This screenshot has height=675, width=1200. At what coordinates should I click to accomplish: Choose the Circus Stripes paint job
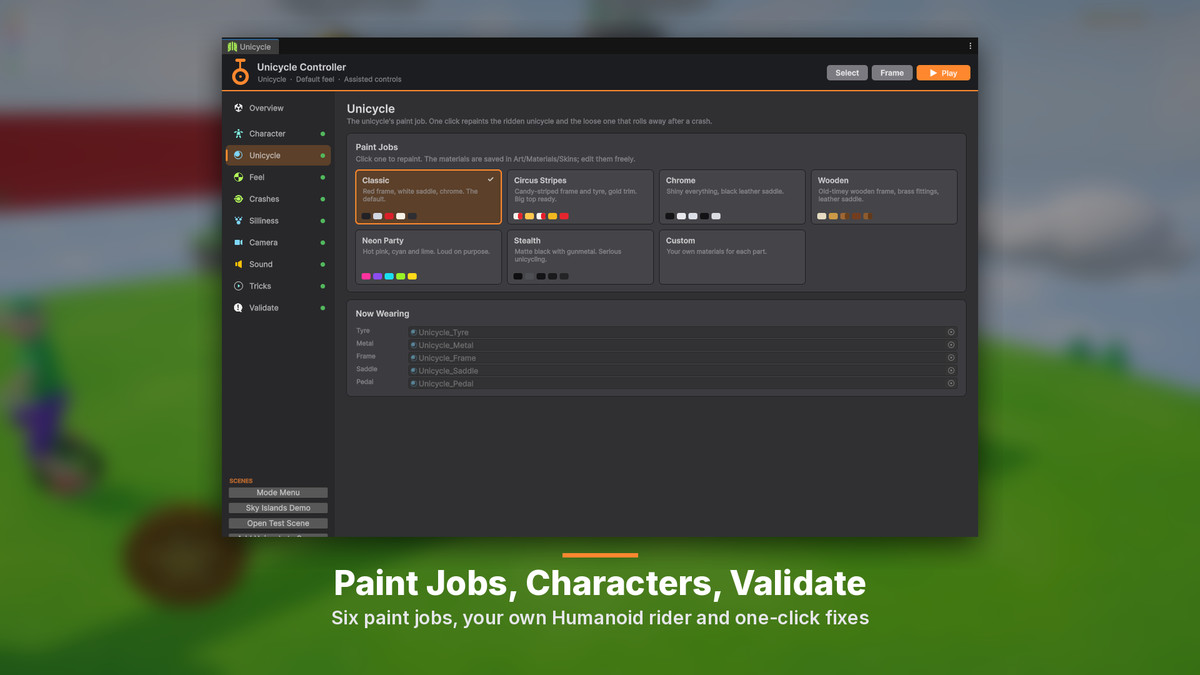point(581,197)
